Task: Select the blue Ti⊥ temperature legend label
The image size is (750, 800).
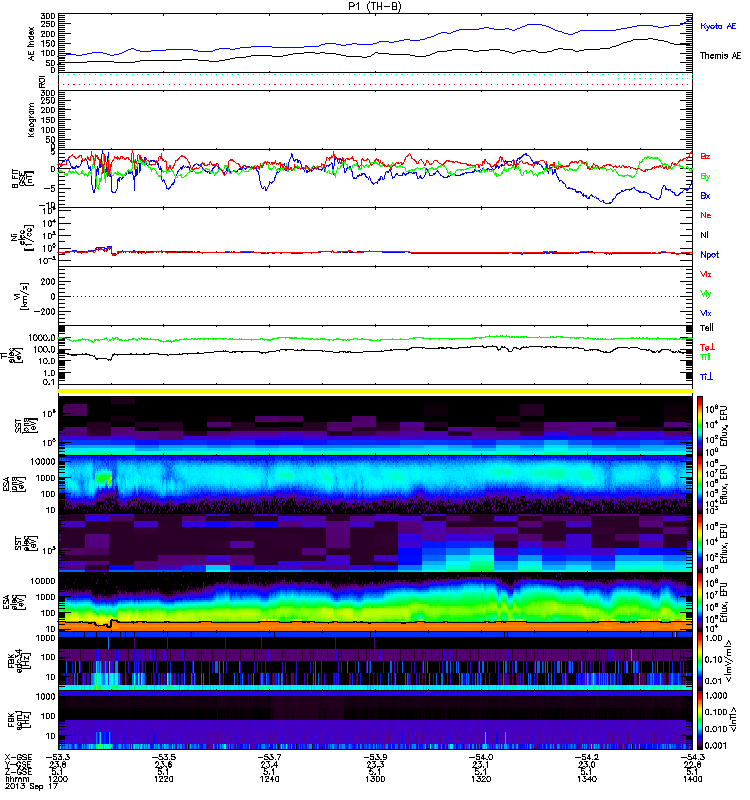Action: tap(706, 377)
